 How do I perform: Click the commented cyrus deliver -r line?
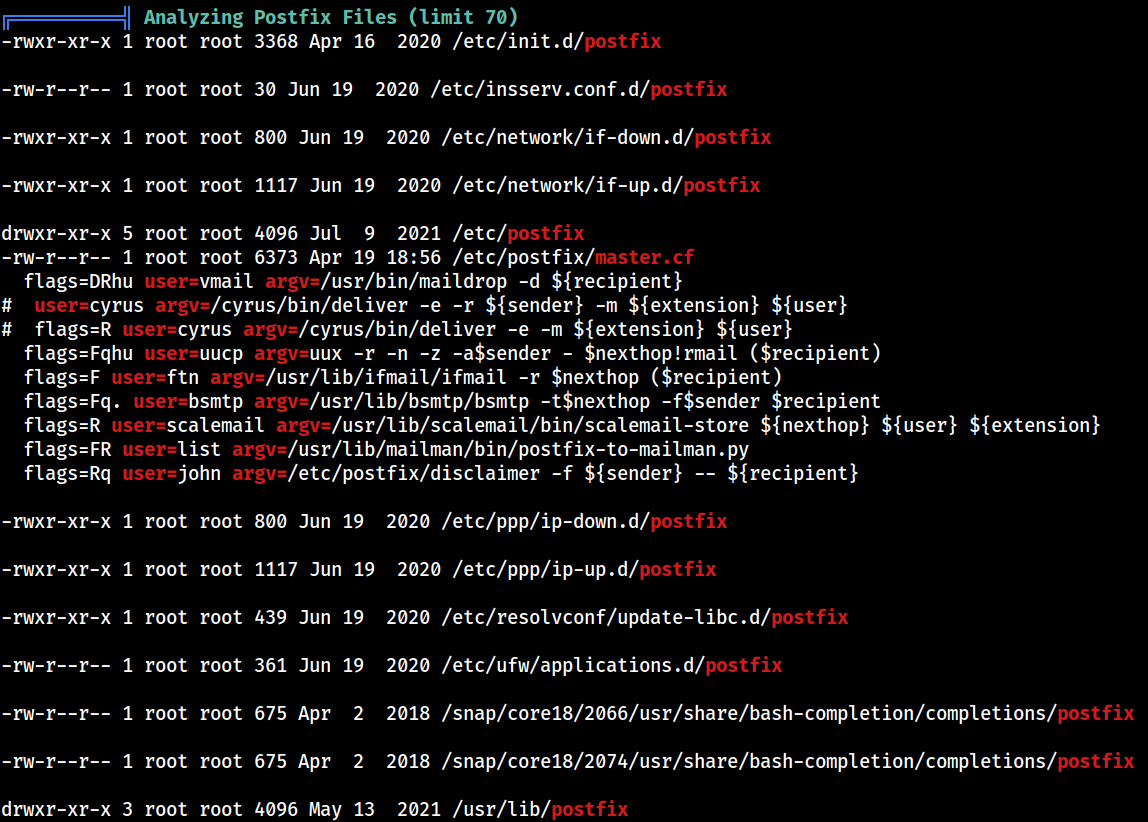click(x=424, y=305)
